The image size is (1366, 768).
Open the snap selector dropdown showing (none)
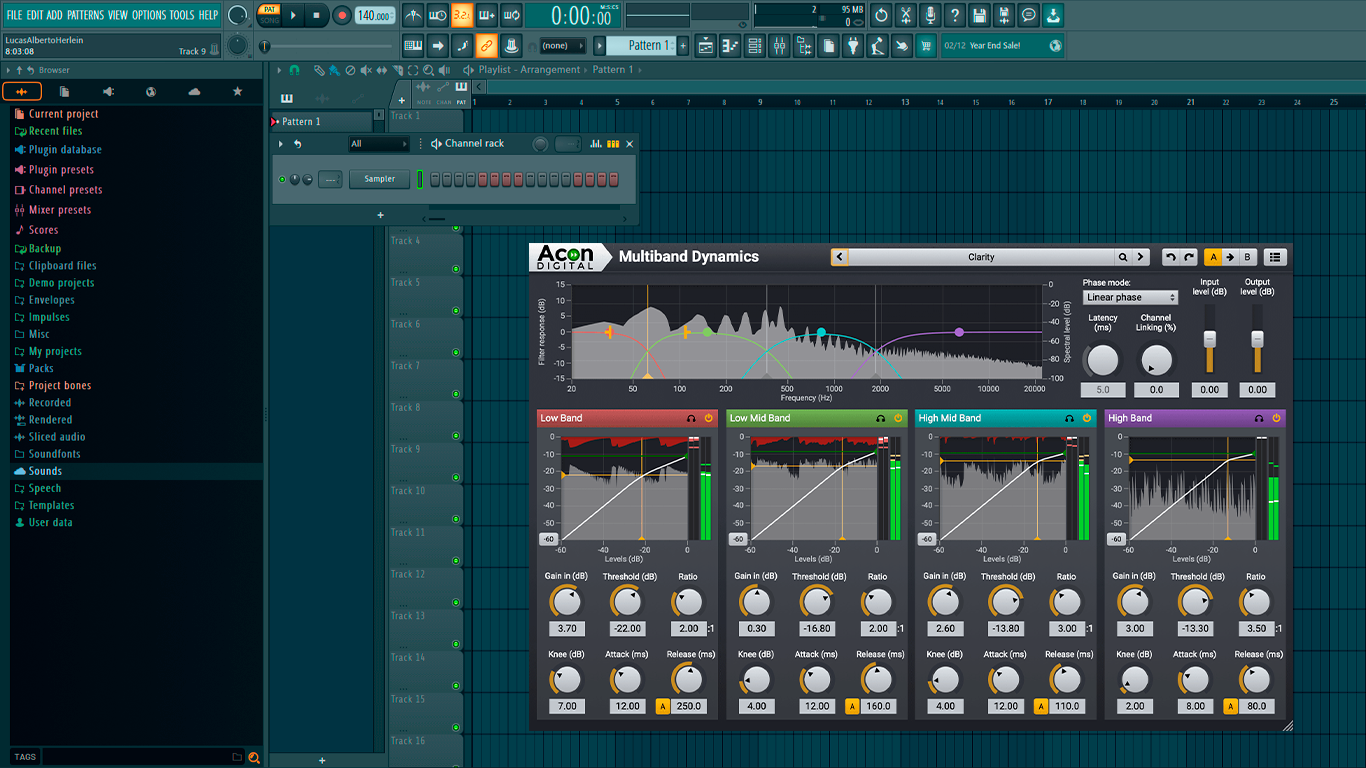(x=563, y=45)
